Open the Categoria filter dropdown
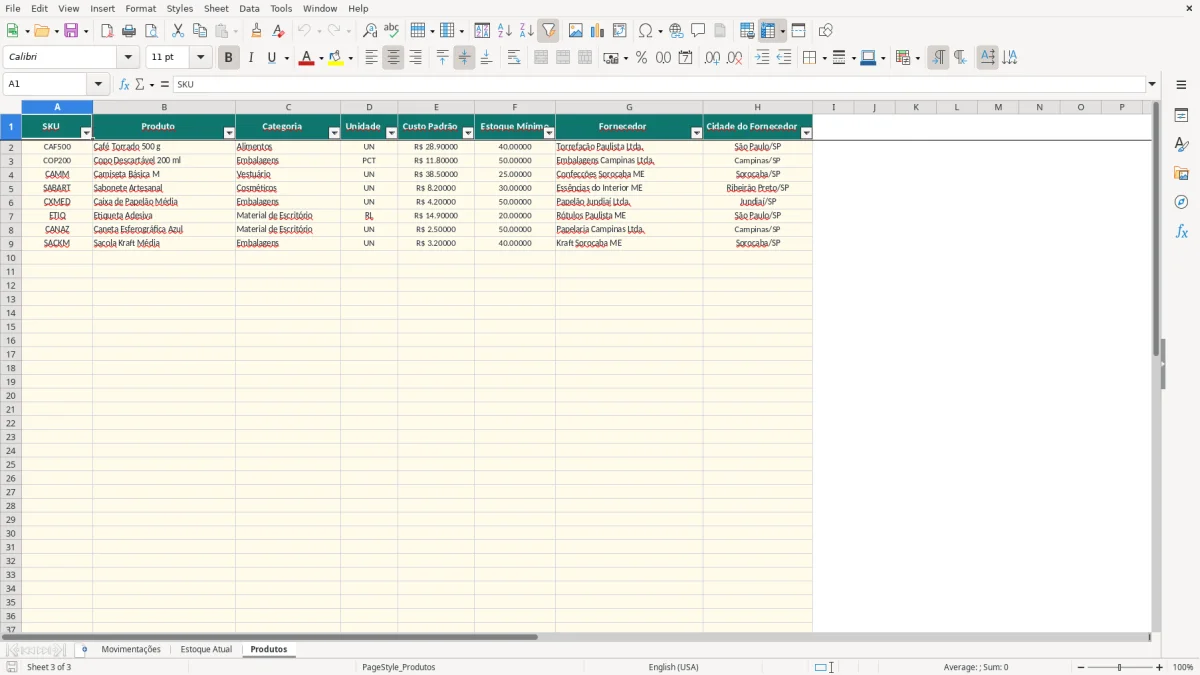Screen dimensions: 1200x675 pyautogui.click(x=334, y=133)
